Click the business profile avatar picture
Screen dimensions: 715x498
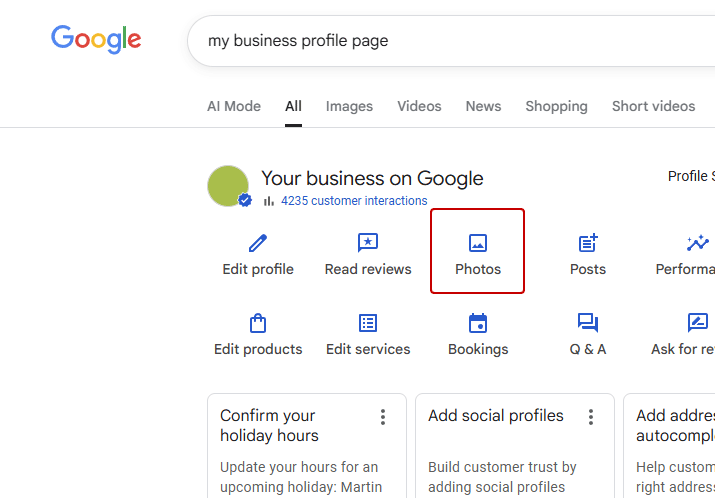tap(228, 186)
